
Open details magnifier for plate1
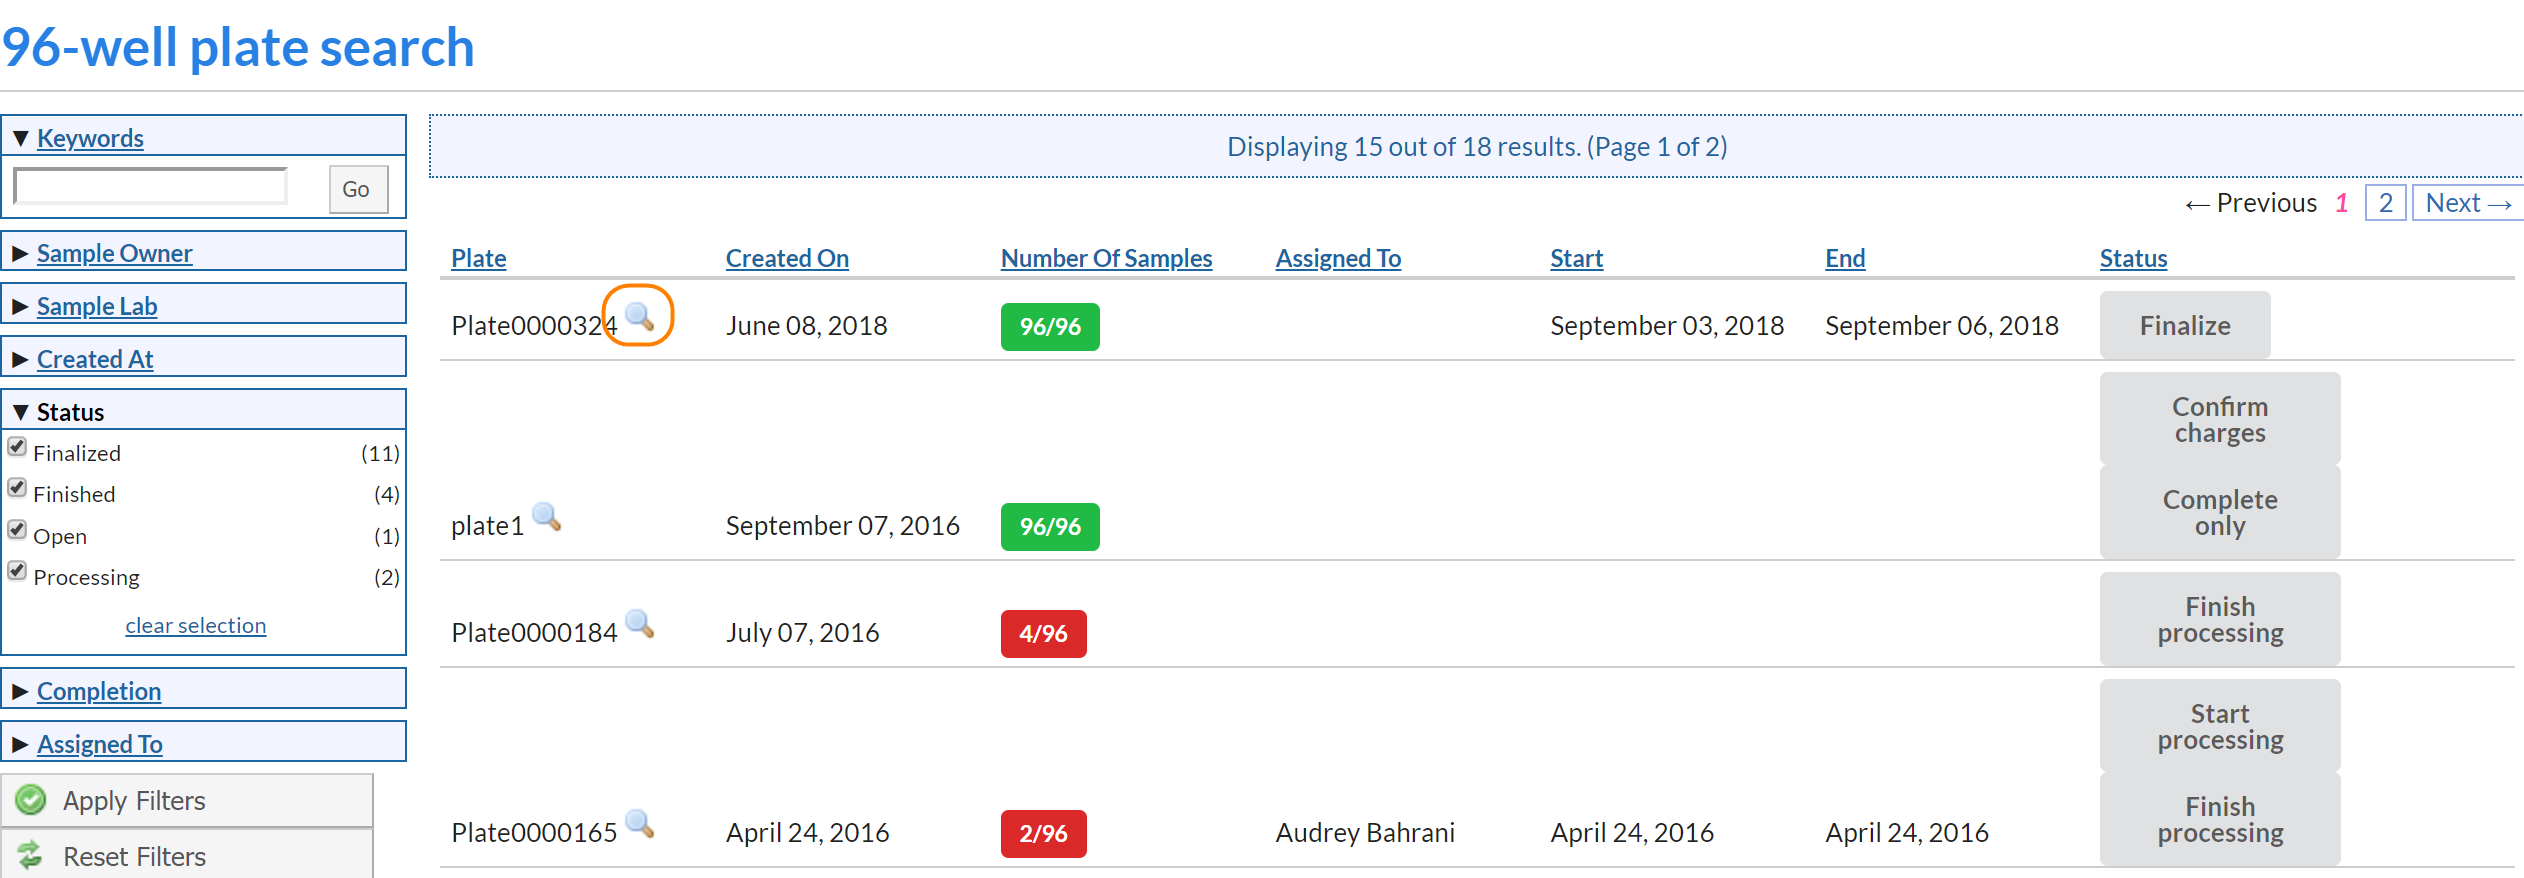click(x=546, y=517)
